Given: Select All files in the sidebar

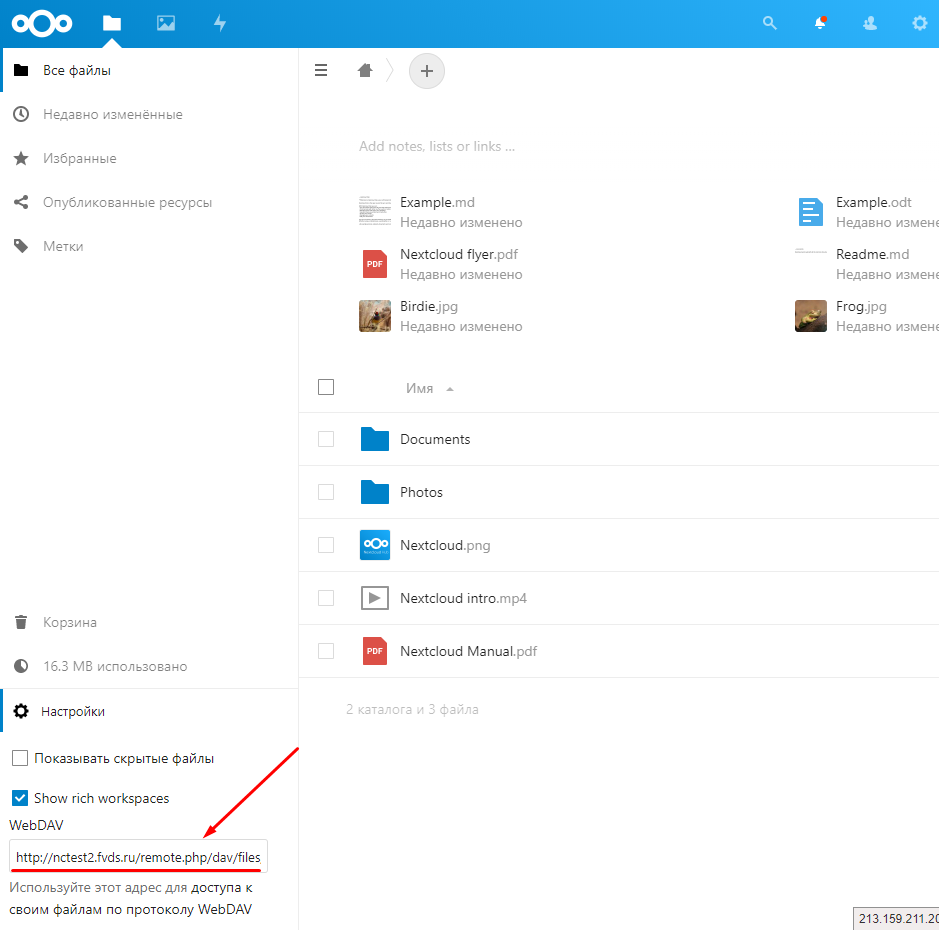Looking at the screenshot, I should tap(150, 70).
